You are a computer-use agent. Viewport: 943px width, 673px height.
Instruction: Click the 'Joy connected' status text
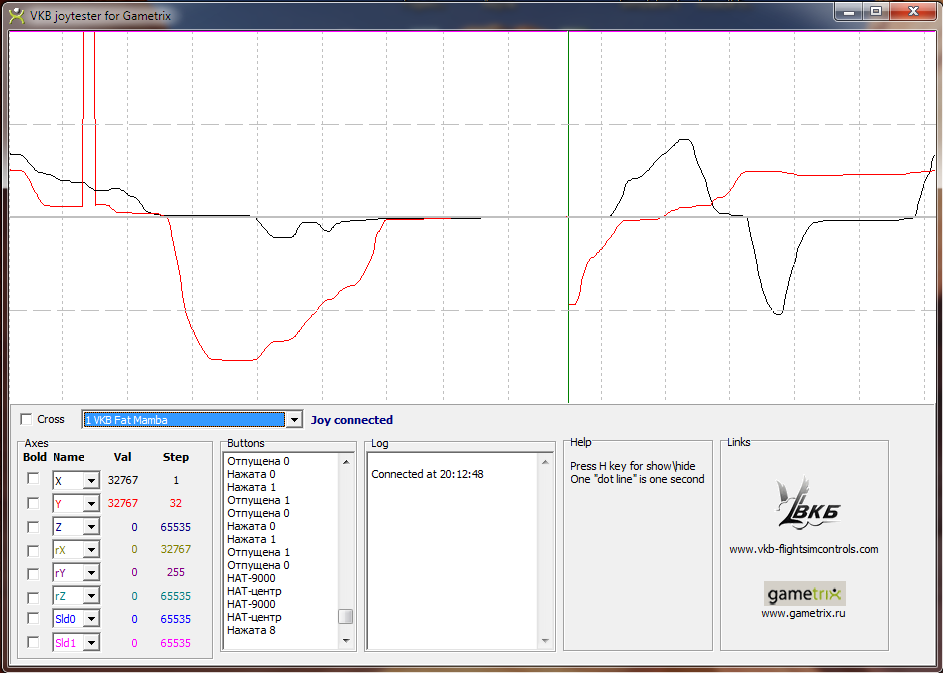352,420
